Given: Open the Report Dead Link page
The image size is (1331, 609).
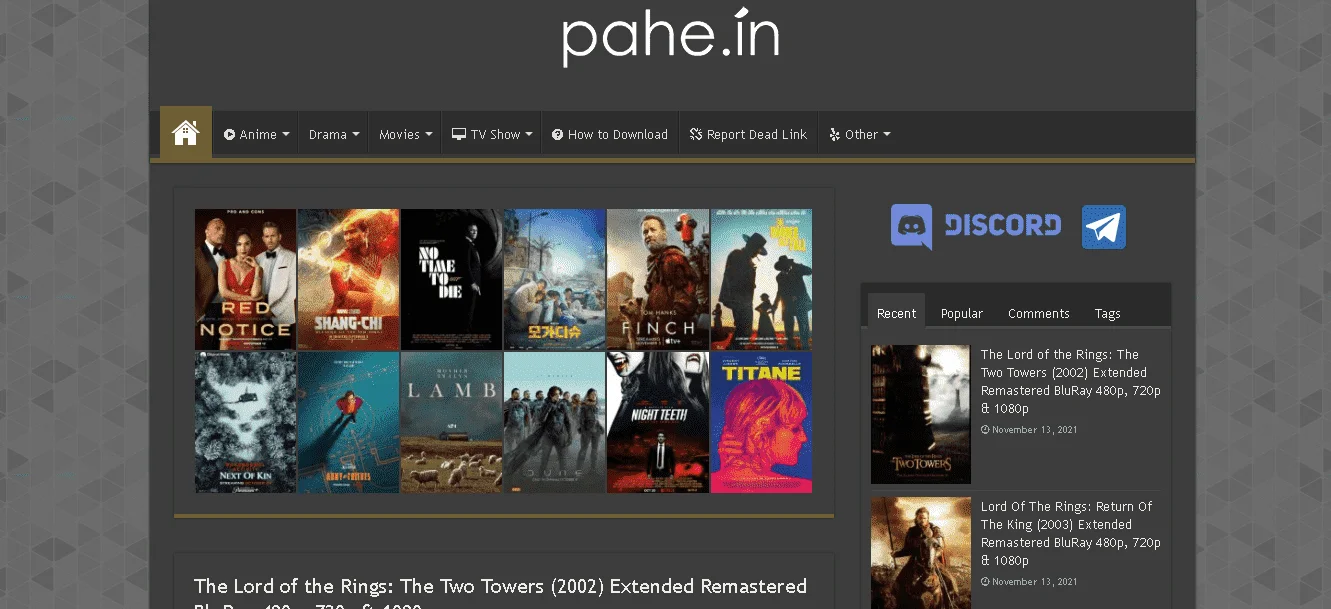Looking at the screenshot, I should [748, 134].
